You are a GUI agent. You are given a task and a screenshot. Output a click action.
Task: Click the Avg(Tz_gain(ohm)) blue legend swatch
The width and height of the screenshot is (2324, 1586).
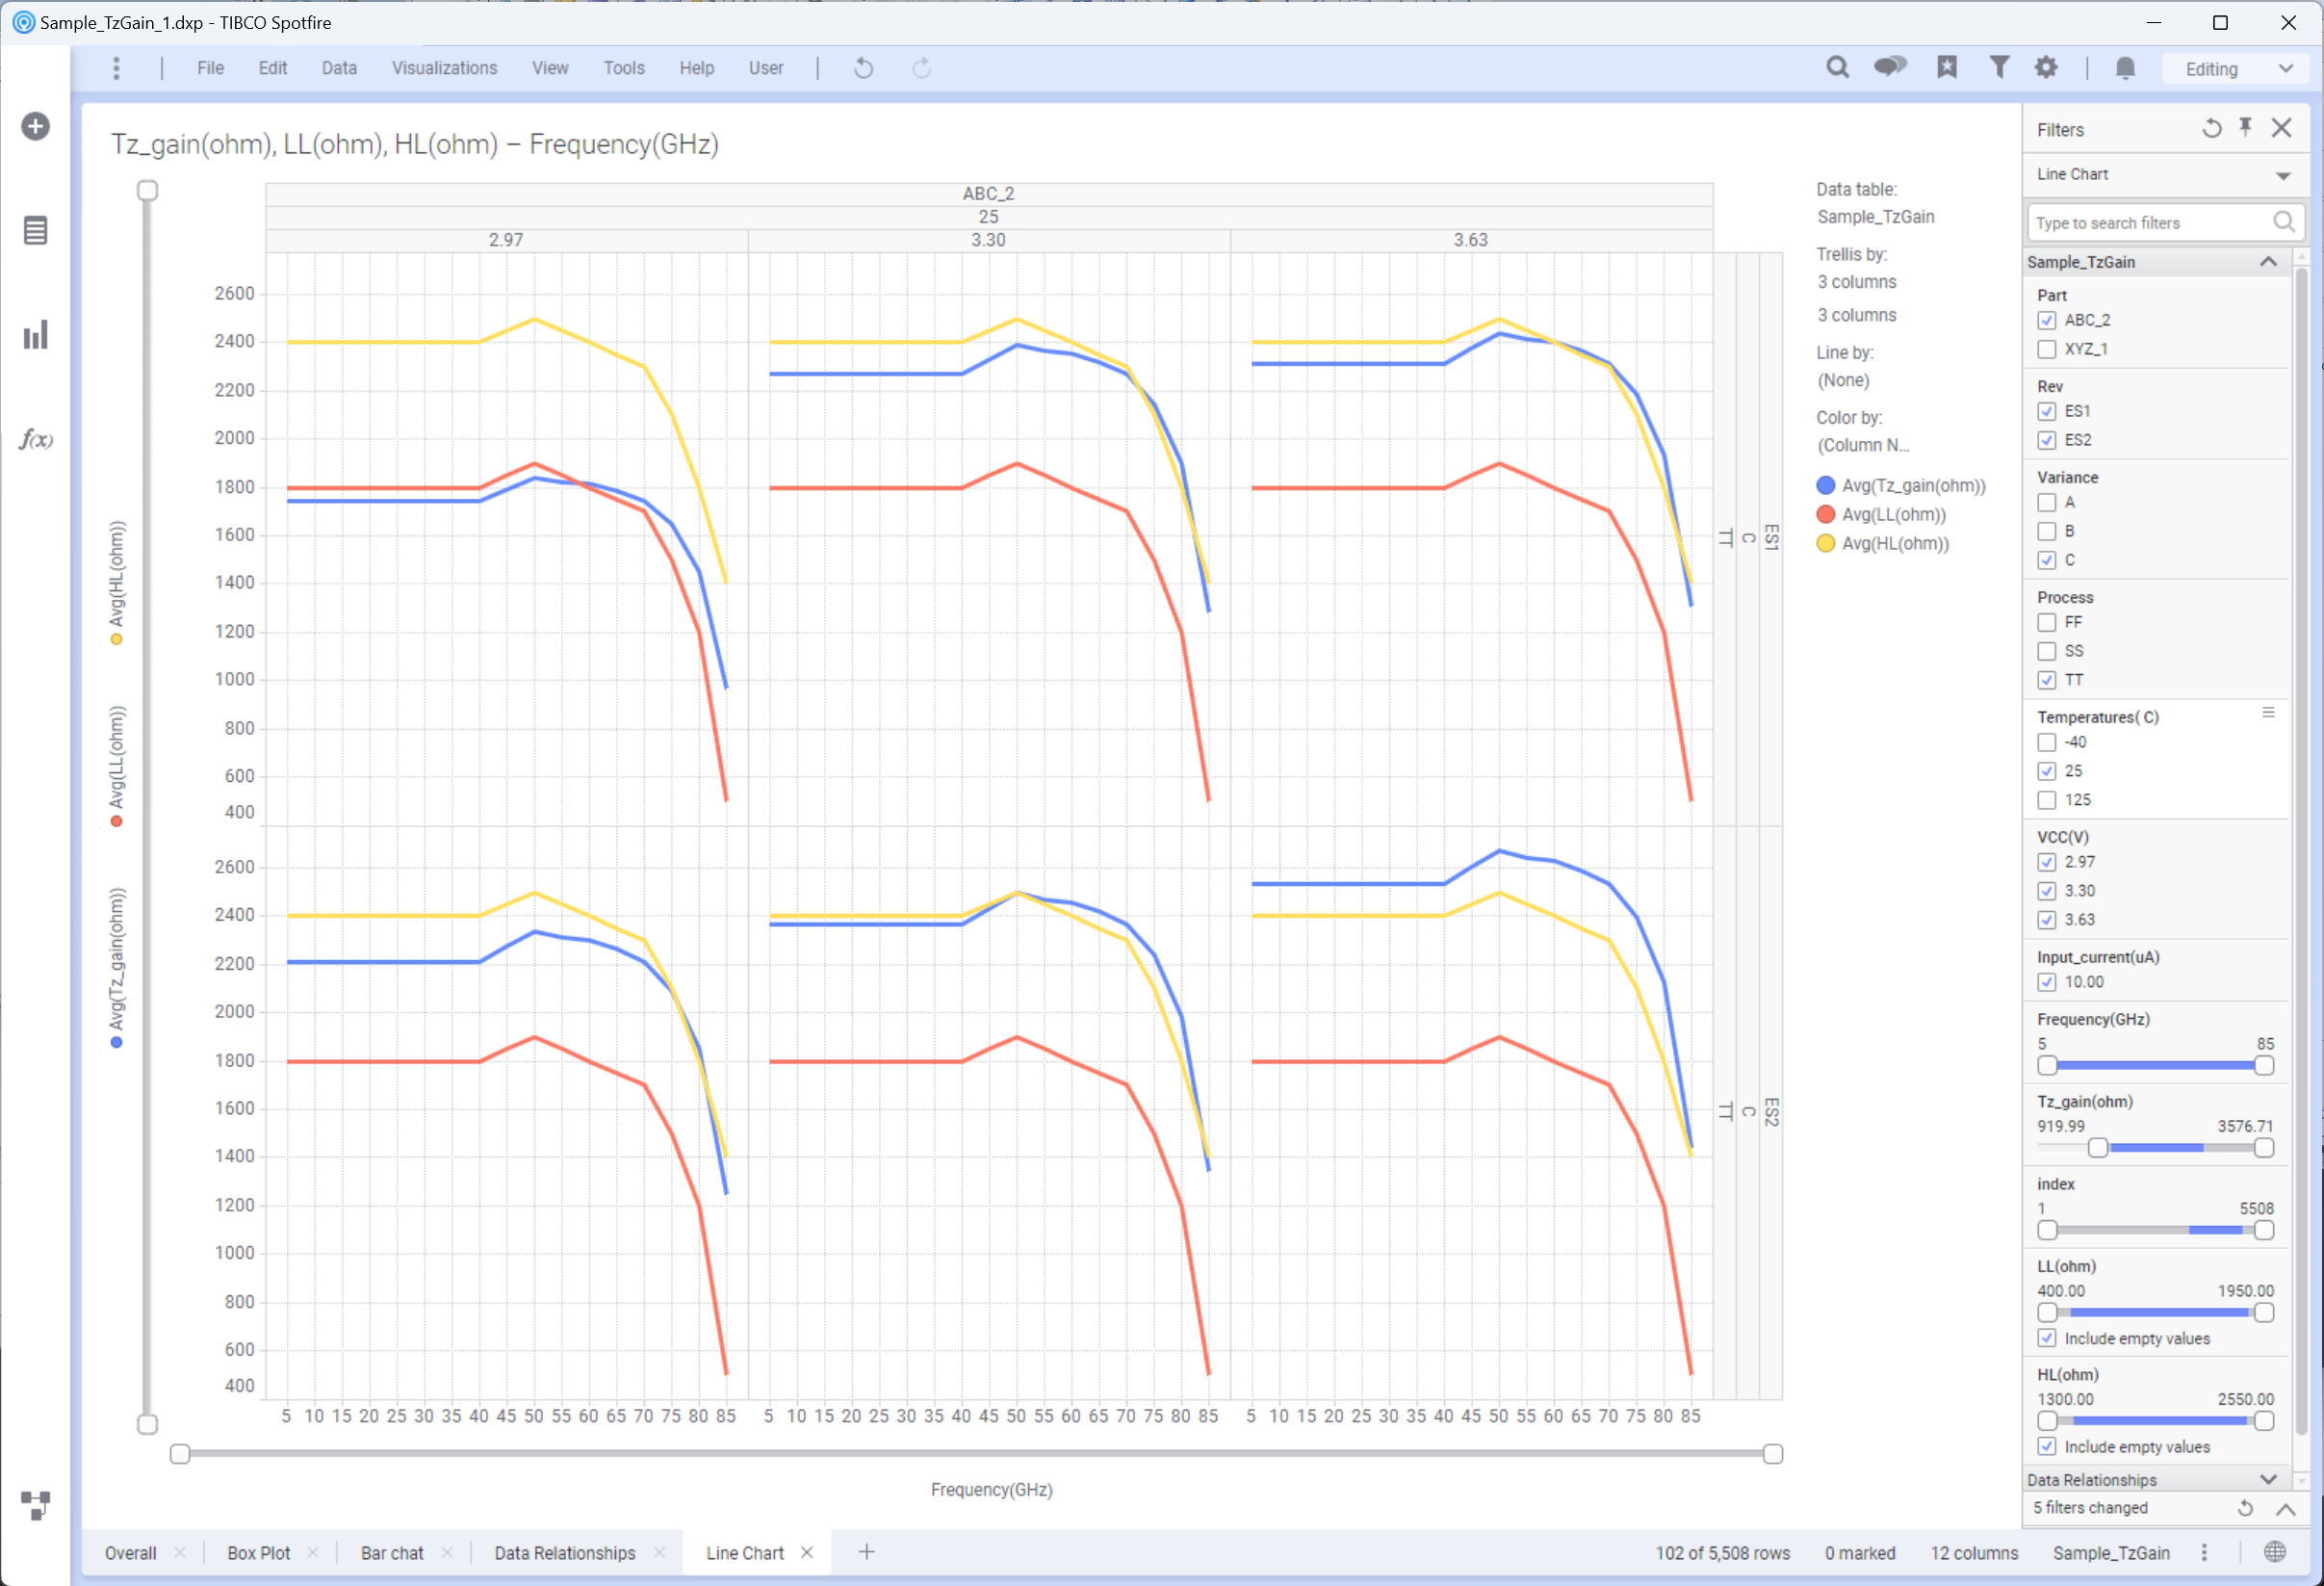coord(1826,486)
